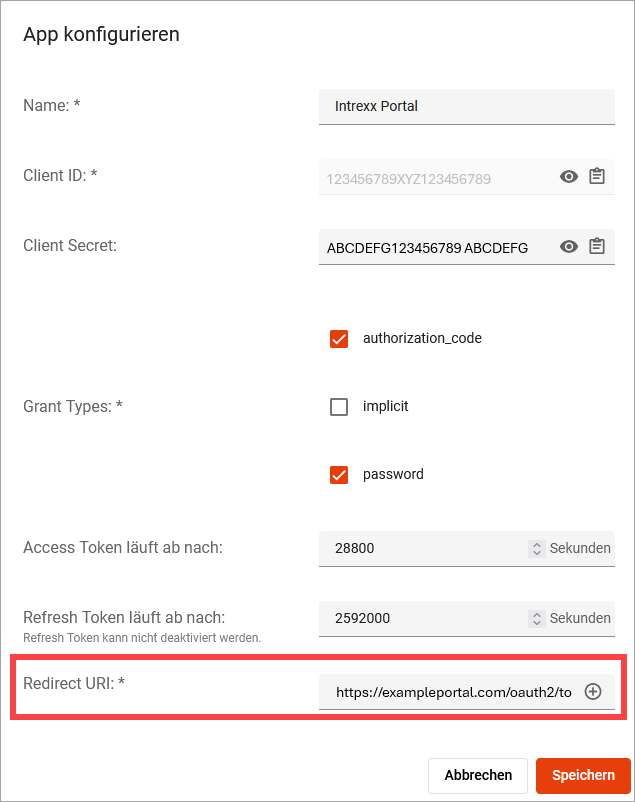635x802 pixels.
Task: Copy Client Secret to clipboard
Action: point(597,247)
